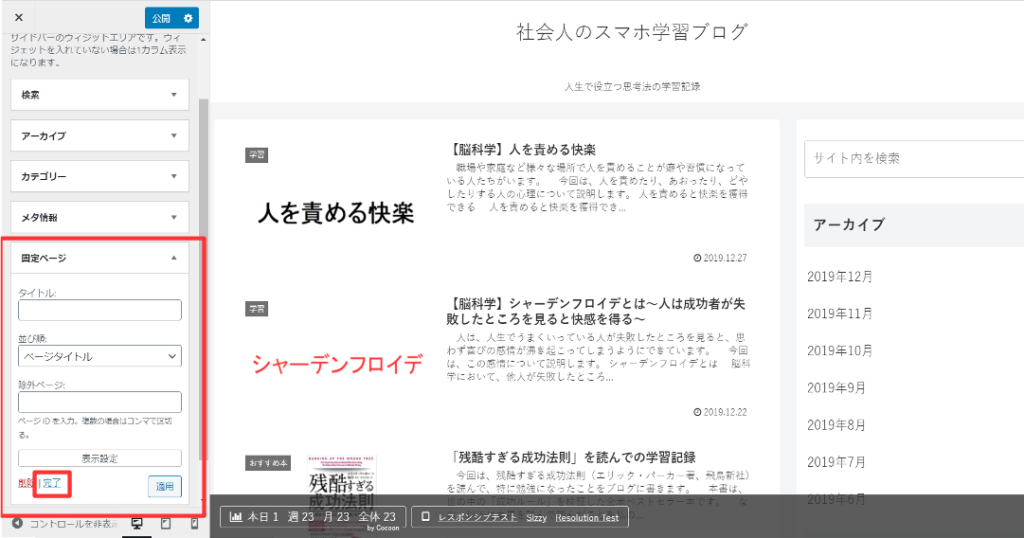This screenshot has height=538, width=1024.
Task: Close the customizer with the X icon
Action: [x=19, y=17]
